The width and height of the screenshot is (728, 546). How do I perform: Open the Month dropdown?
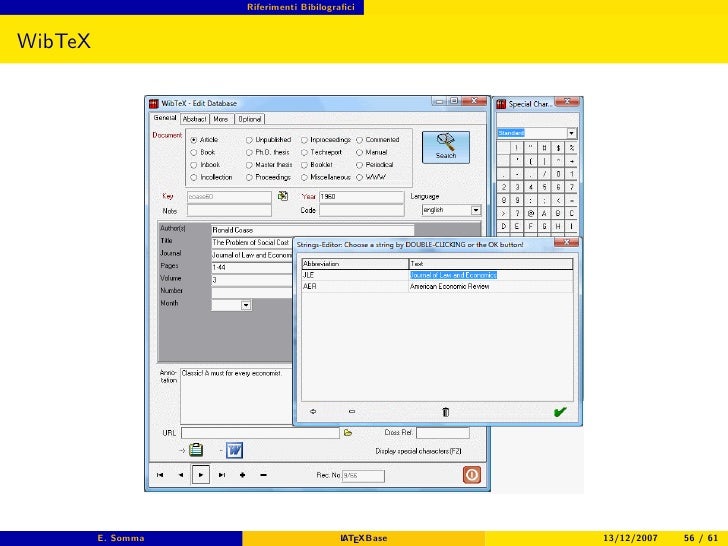tap(246, 305)
